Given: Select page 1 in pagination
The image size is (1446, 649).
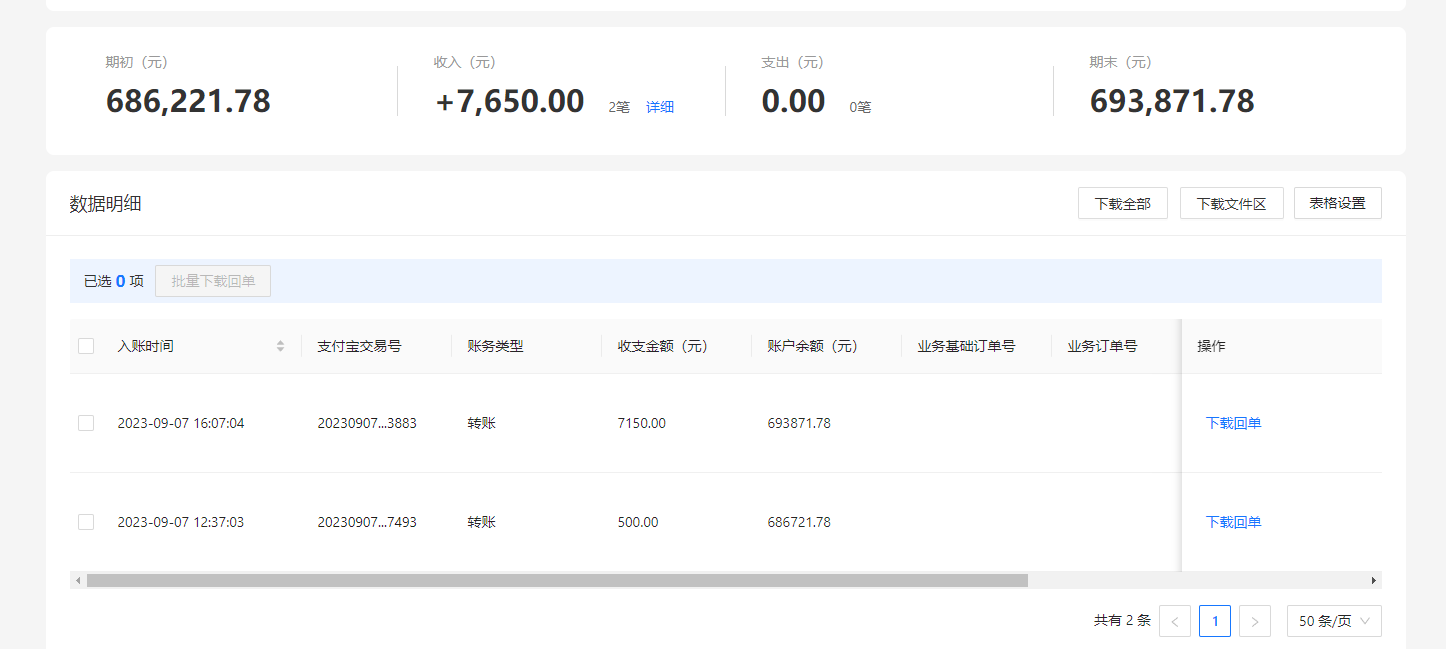Looking at the screenshot, I should [1215, 621].
